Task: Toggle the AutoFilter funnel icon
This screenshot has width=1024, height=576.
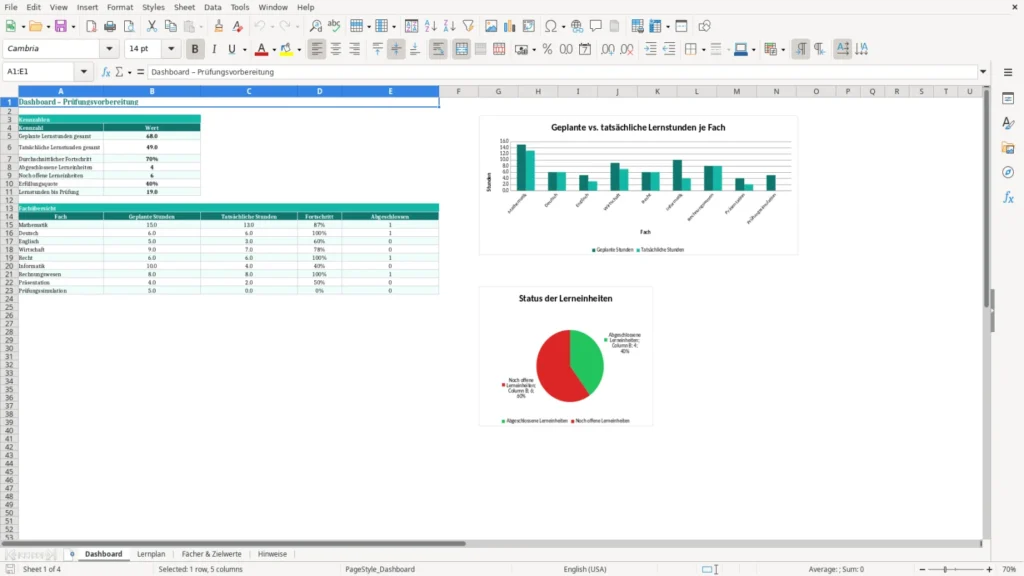Action: pyautogui.click(x=468, y=26)
